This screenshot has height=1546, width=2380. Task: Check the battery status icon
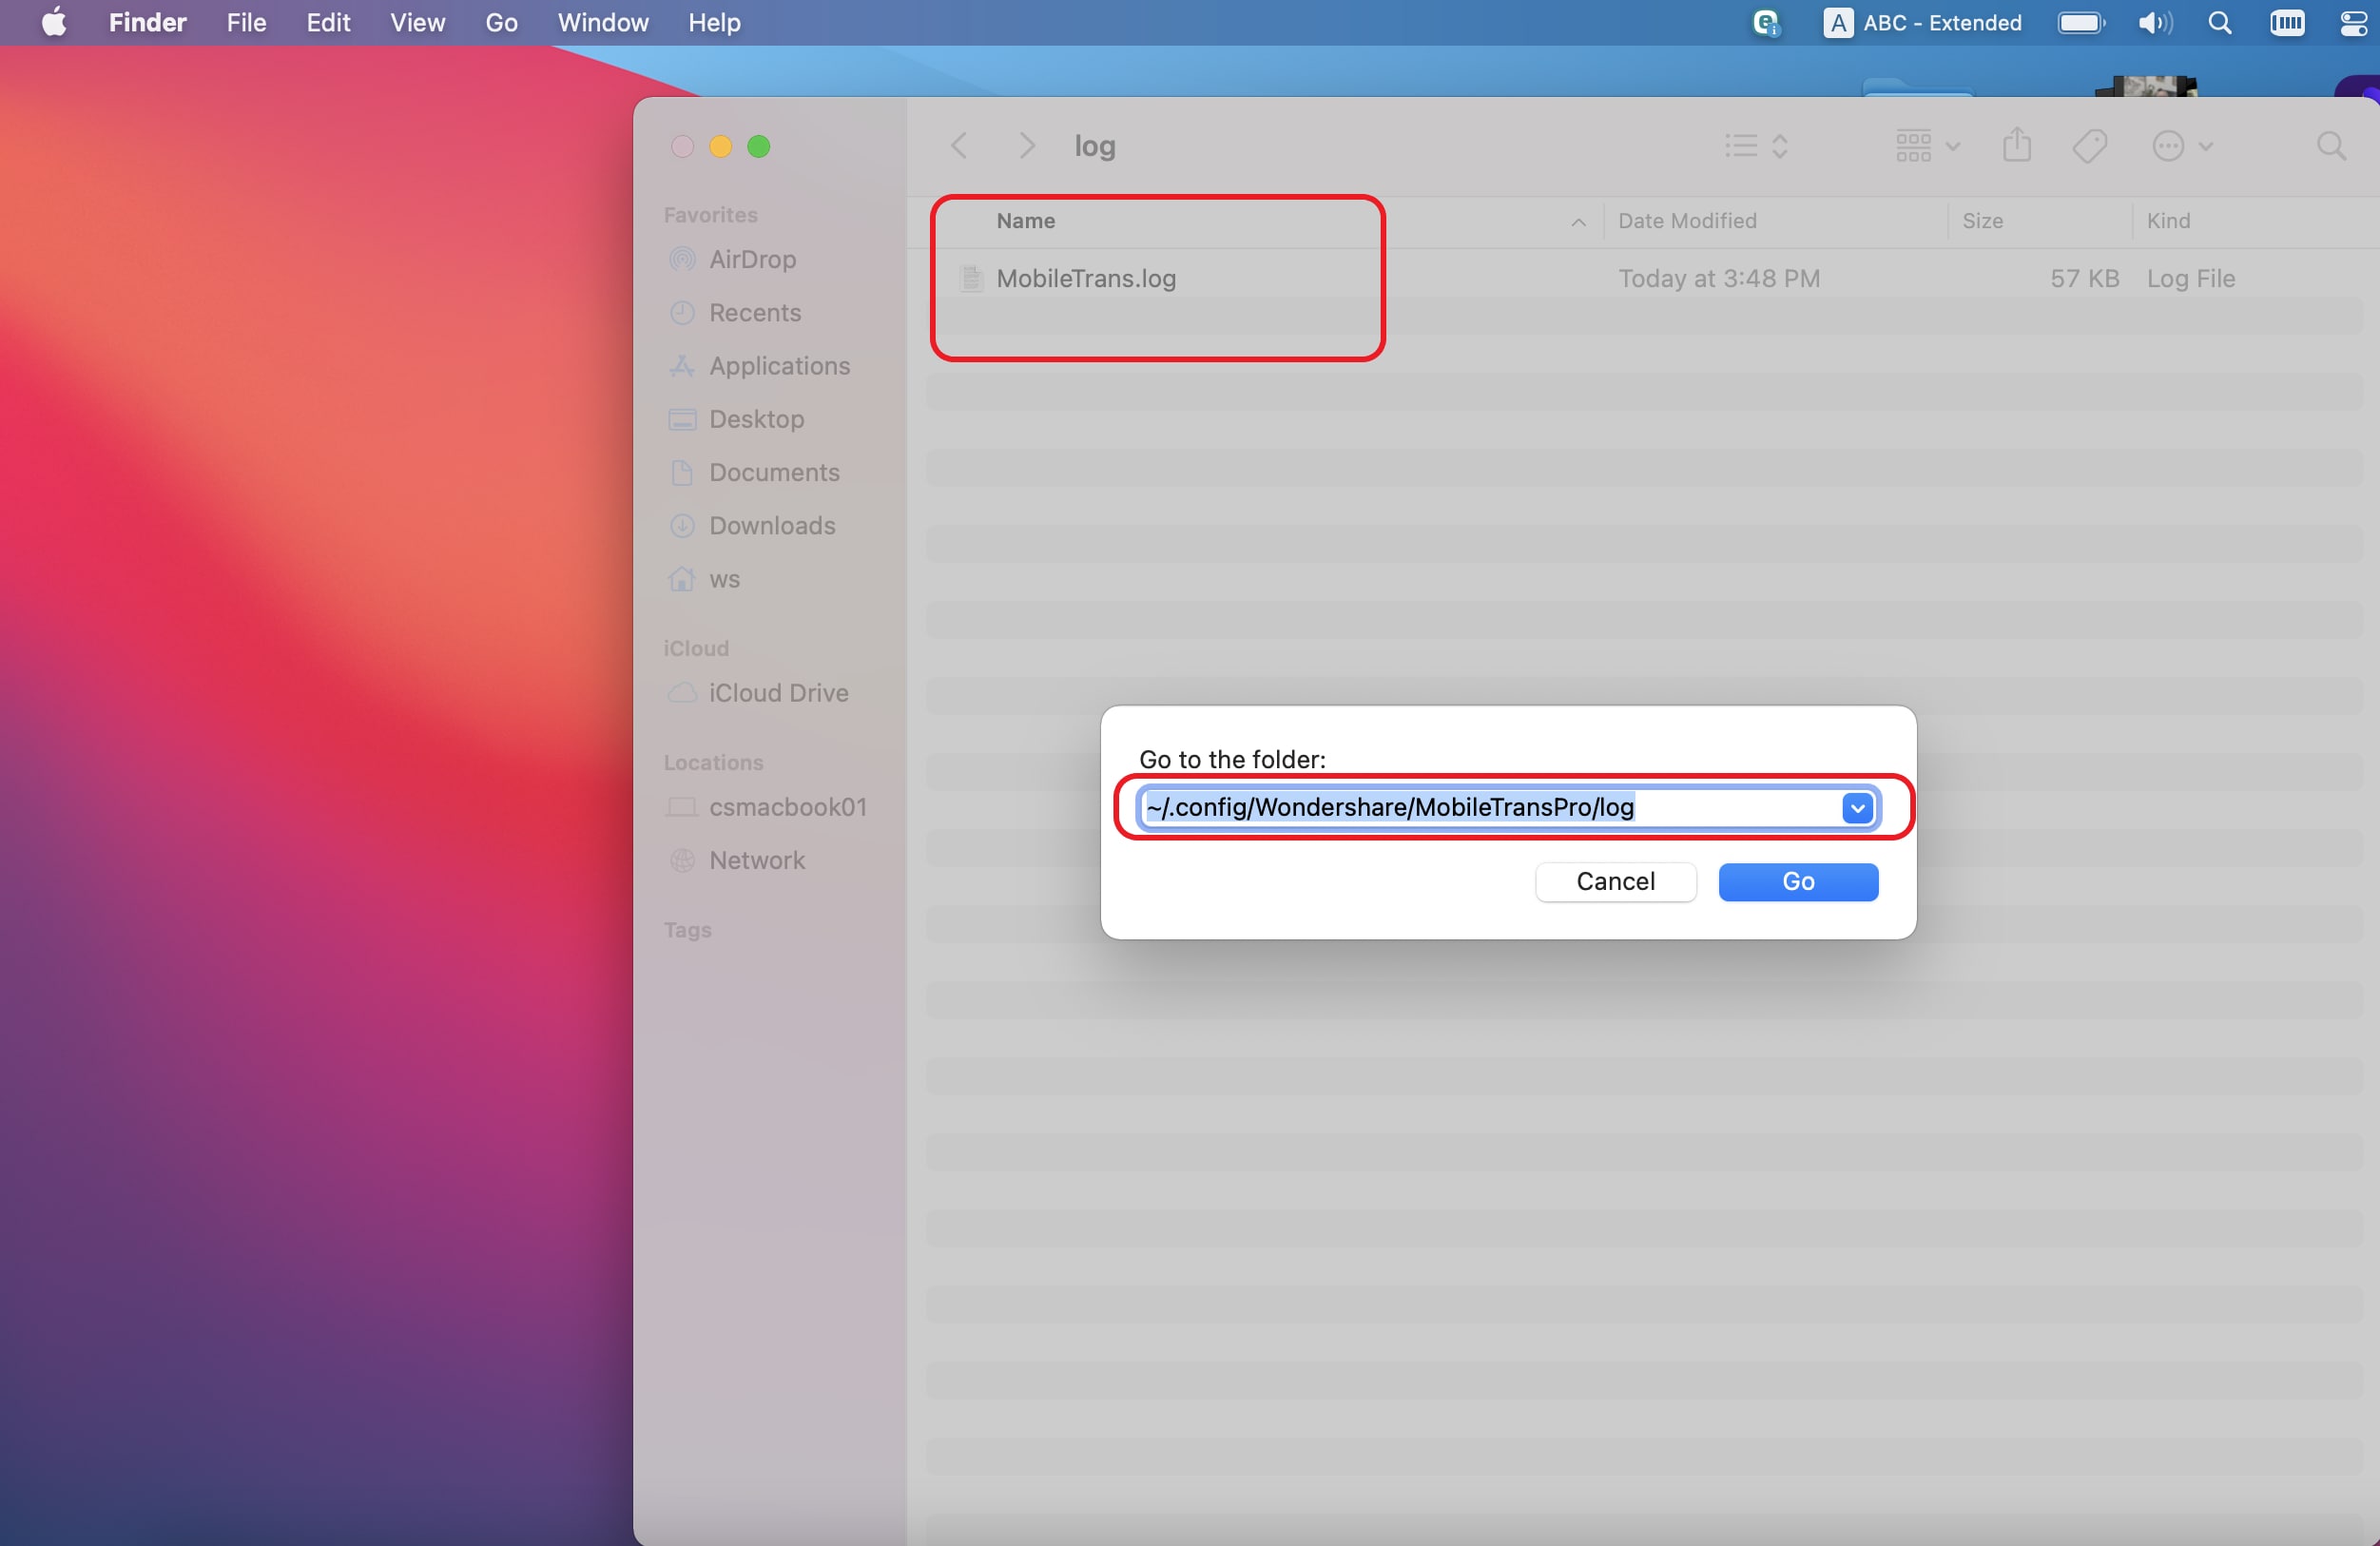2082,22
